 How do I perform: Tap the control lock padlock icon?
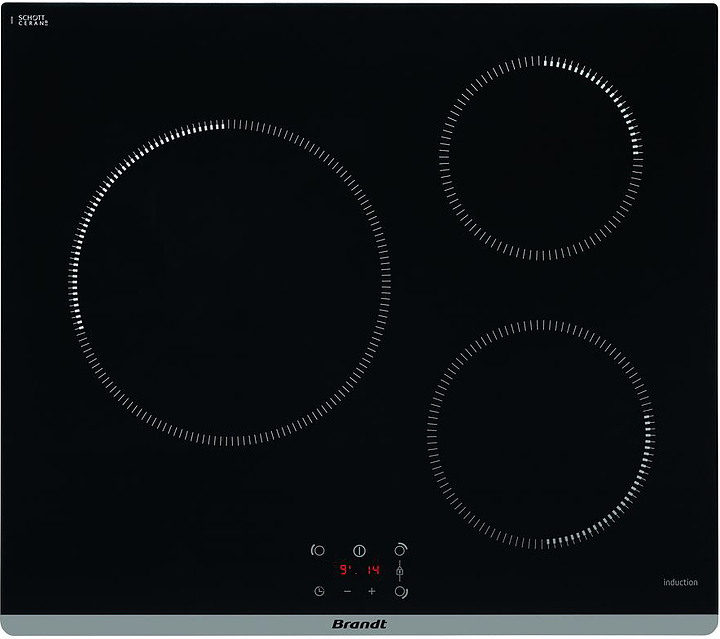coord(400,570)
